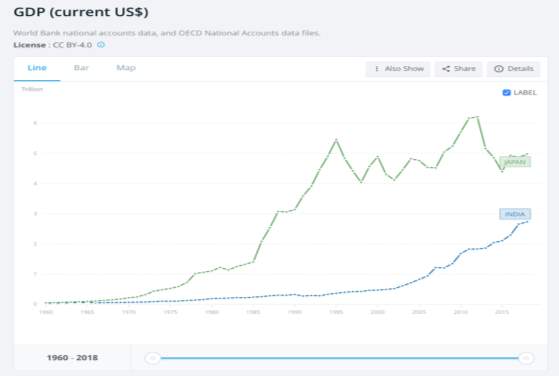Select the Line tab
This screenshot has width=559, height=376.
tap(37, 68)
